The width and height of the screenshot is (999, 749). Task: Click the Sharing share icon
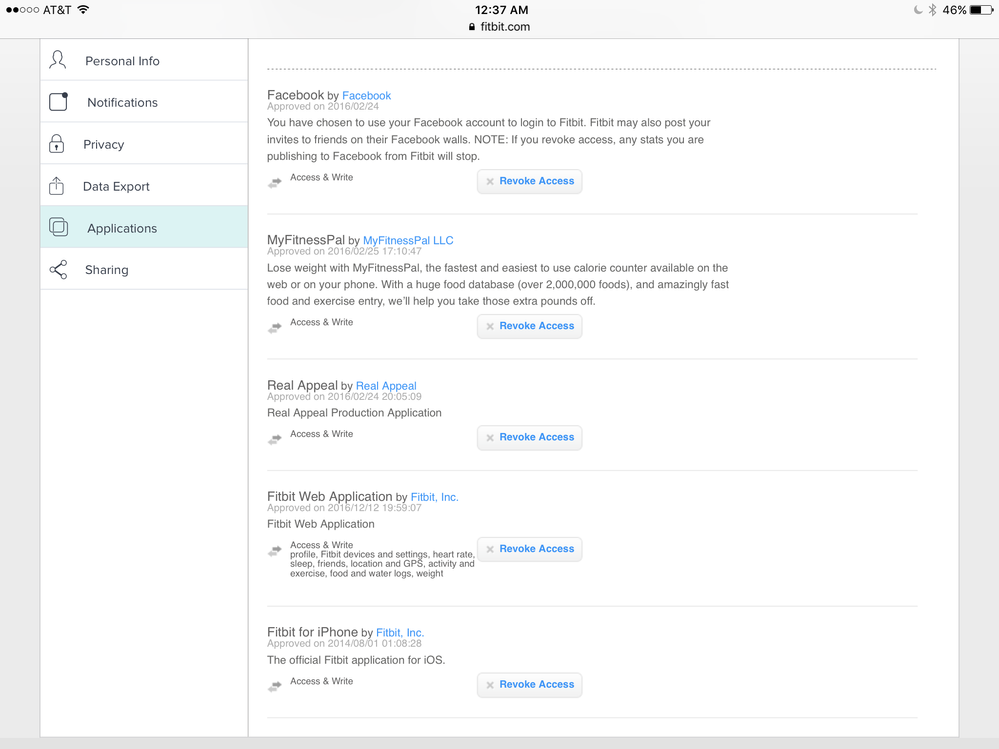pos(58,269)
